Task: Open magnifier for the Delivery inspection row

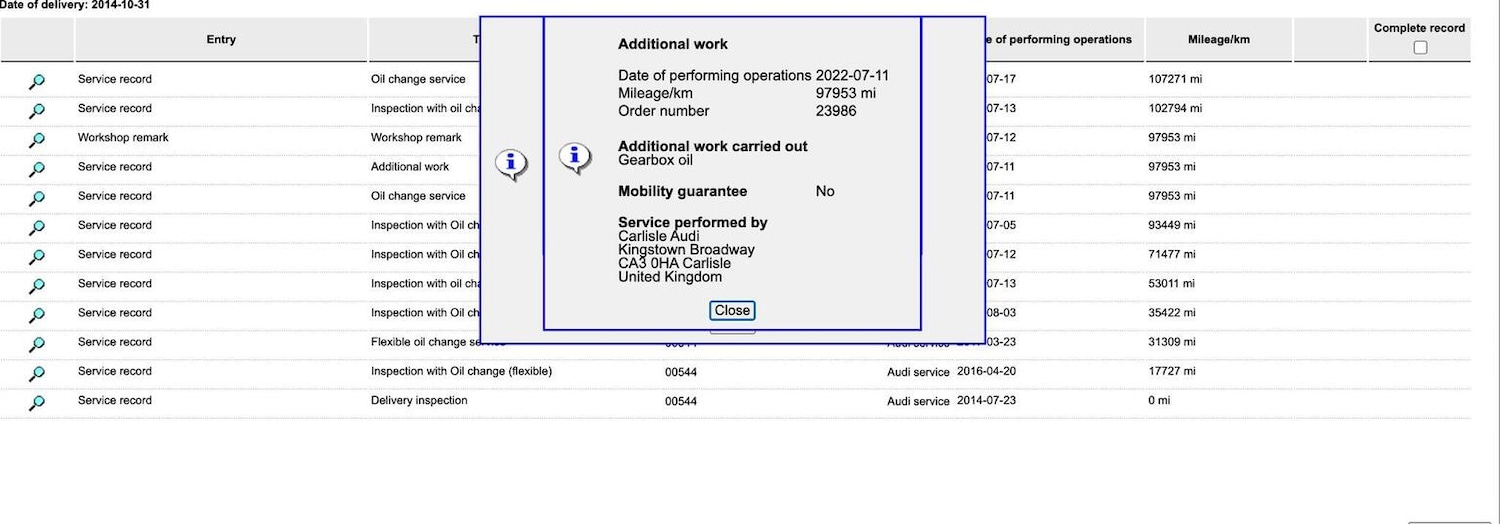Action: pyautogui.click(x=37, y=402)
